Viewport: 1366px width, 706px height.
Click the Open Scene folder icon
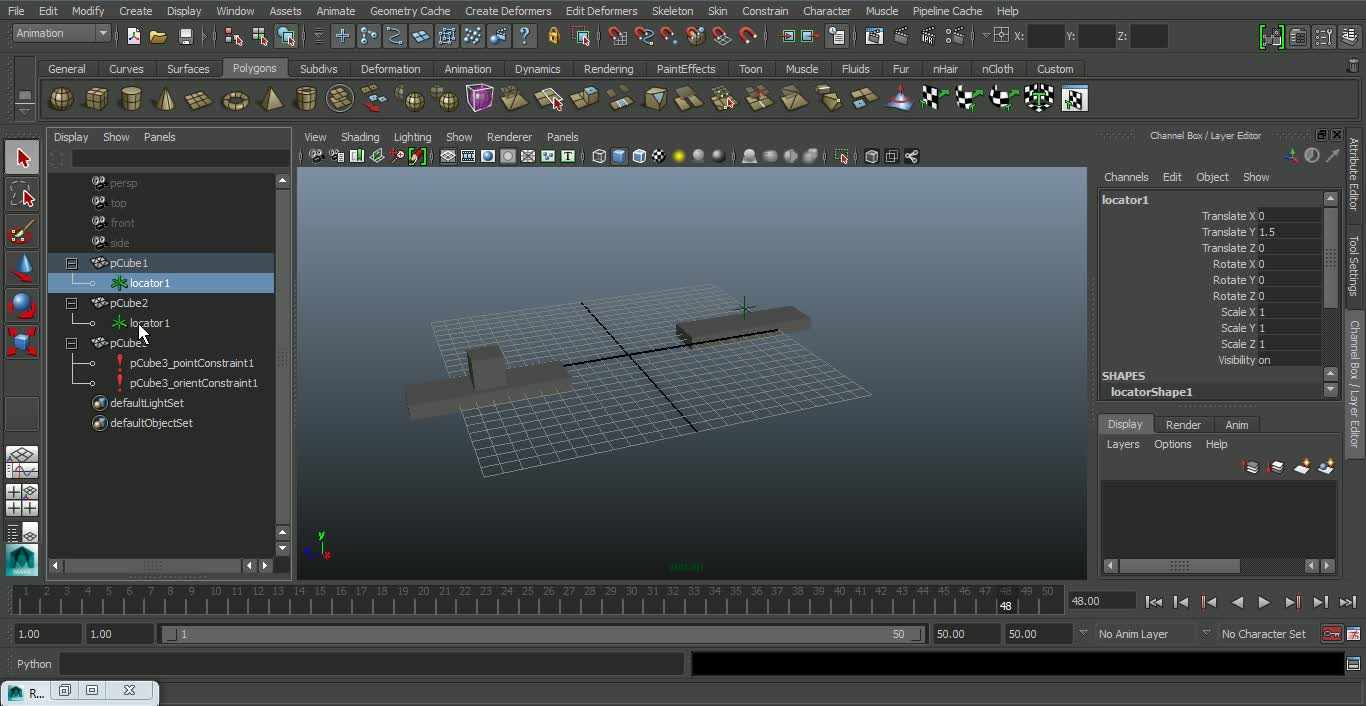(x=158, y=36)
